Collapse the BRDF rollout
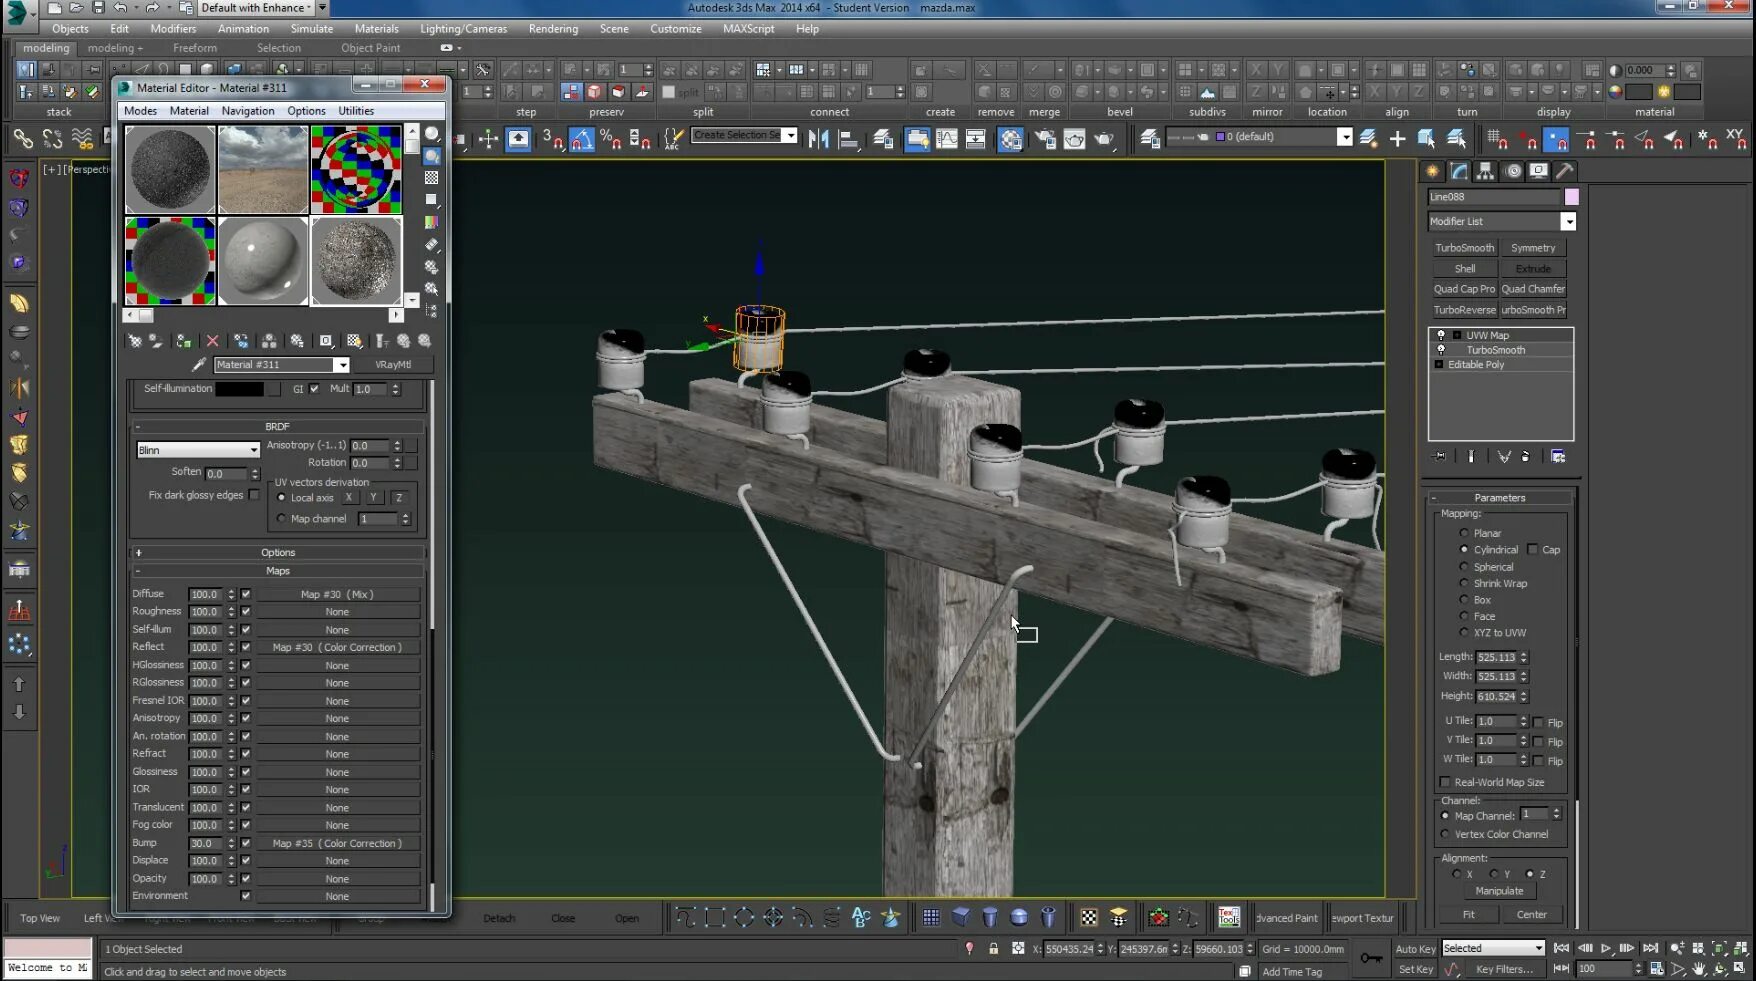This screenshot has width=1756, height=981. [278, 427]
